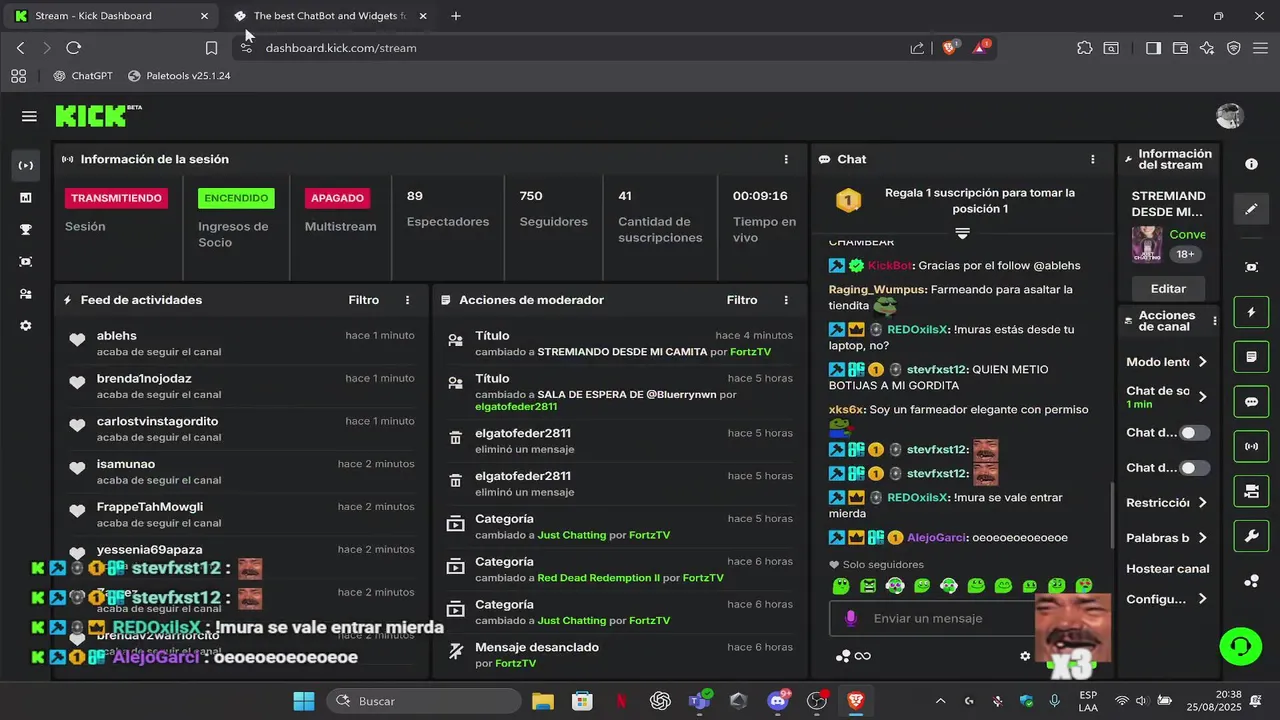
Task: Focus the Enviar un mensaje input
Action: click(x=930, y=618)
